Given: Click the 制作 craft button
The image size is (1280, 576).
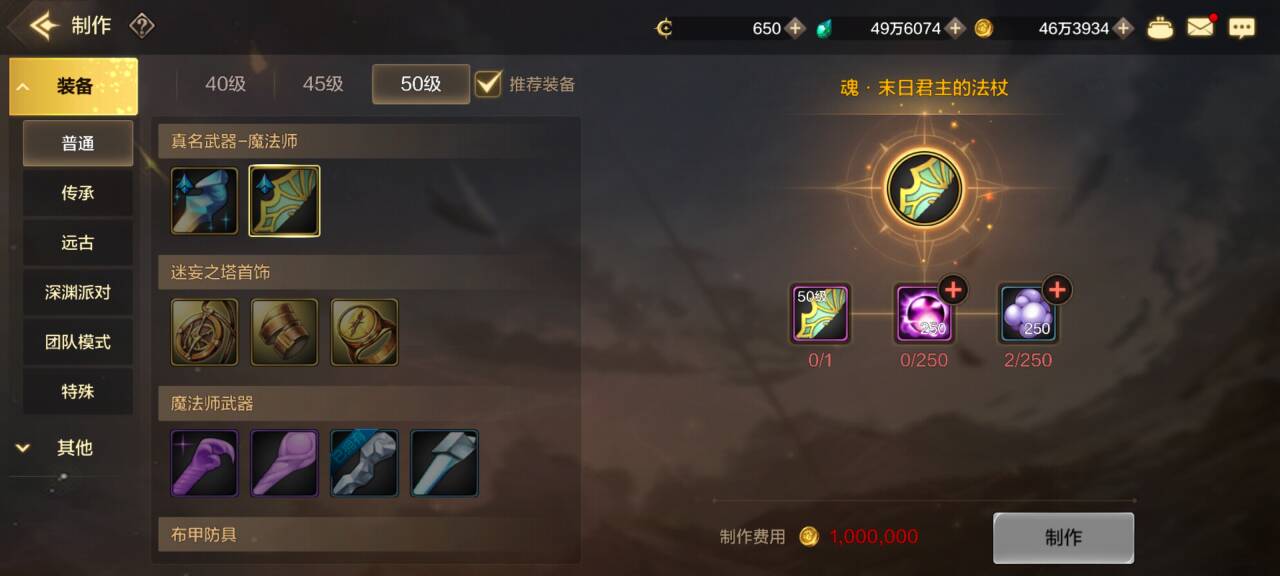Looking at the screenshot, I should pos(1063,538).
